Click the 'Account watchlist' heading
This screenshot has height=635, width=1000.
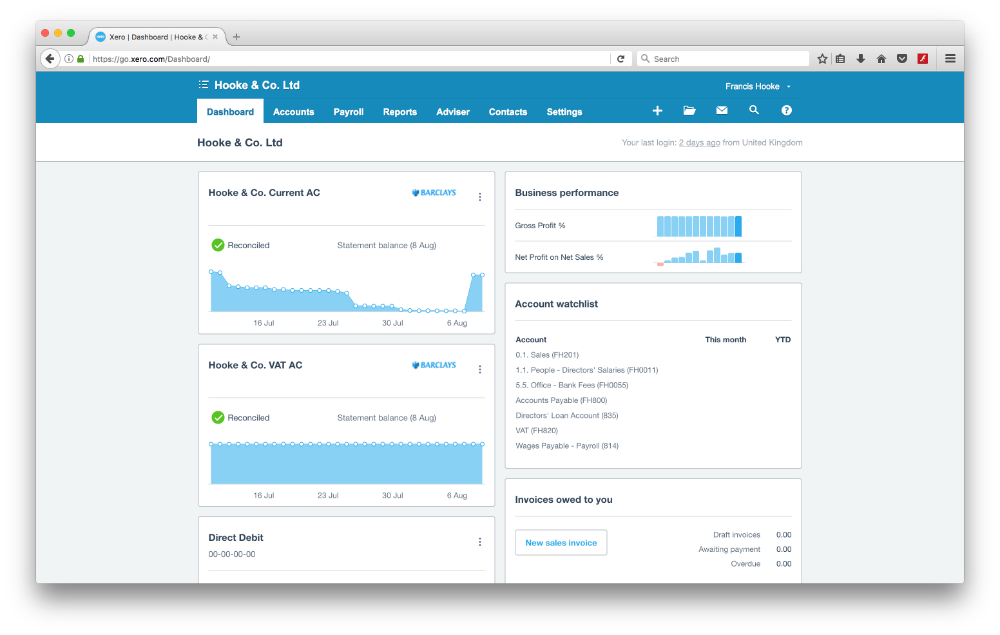(x=556, y=304)
